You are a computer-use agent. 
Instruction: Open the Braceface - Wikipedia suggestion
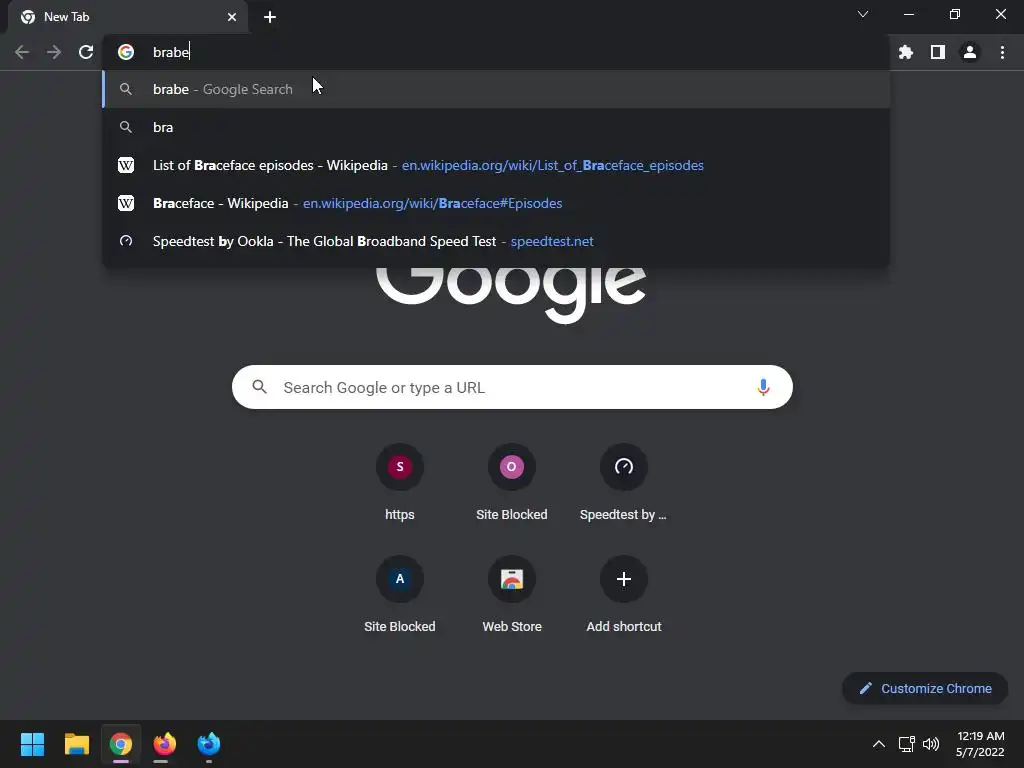pyautogui.click(x=496, y=203)
